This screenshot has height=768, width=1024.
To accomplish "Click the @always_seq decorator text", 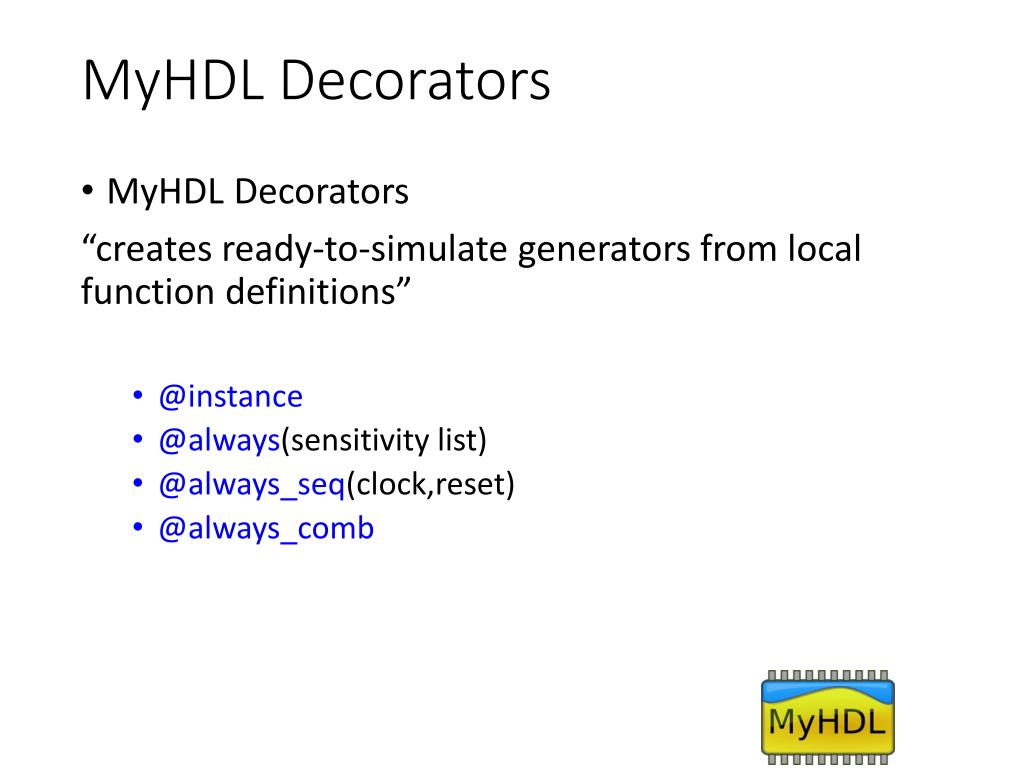I will tap(252, 485).
